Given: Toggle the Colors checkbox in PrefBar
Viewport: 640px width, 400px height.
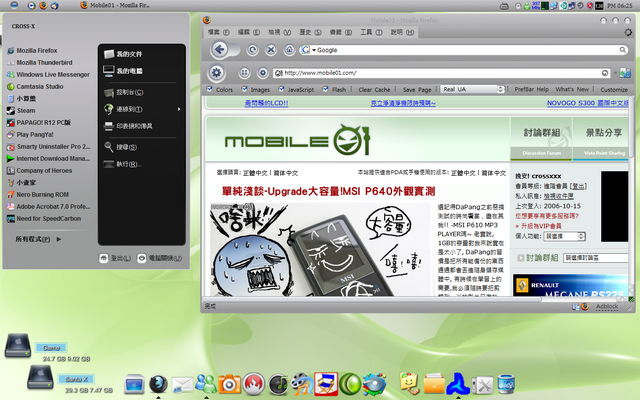Looking at the screenshot, I should (x=210, y=89).
